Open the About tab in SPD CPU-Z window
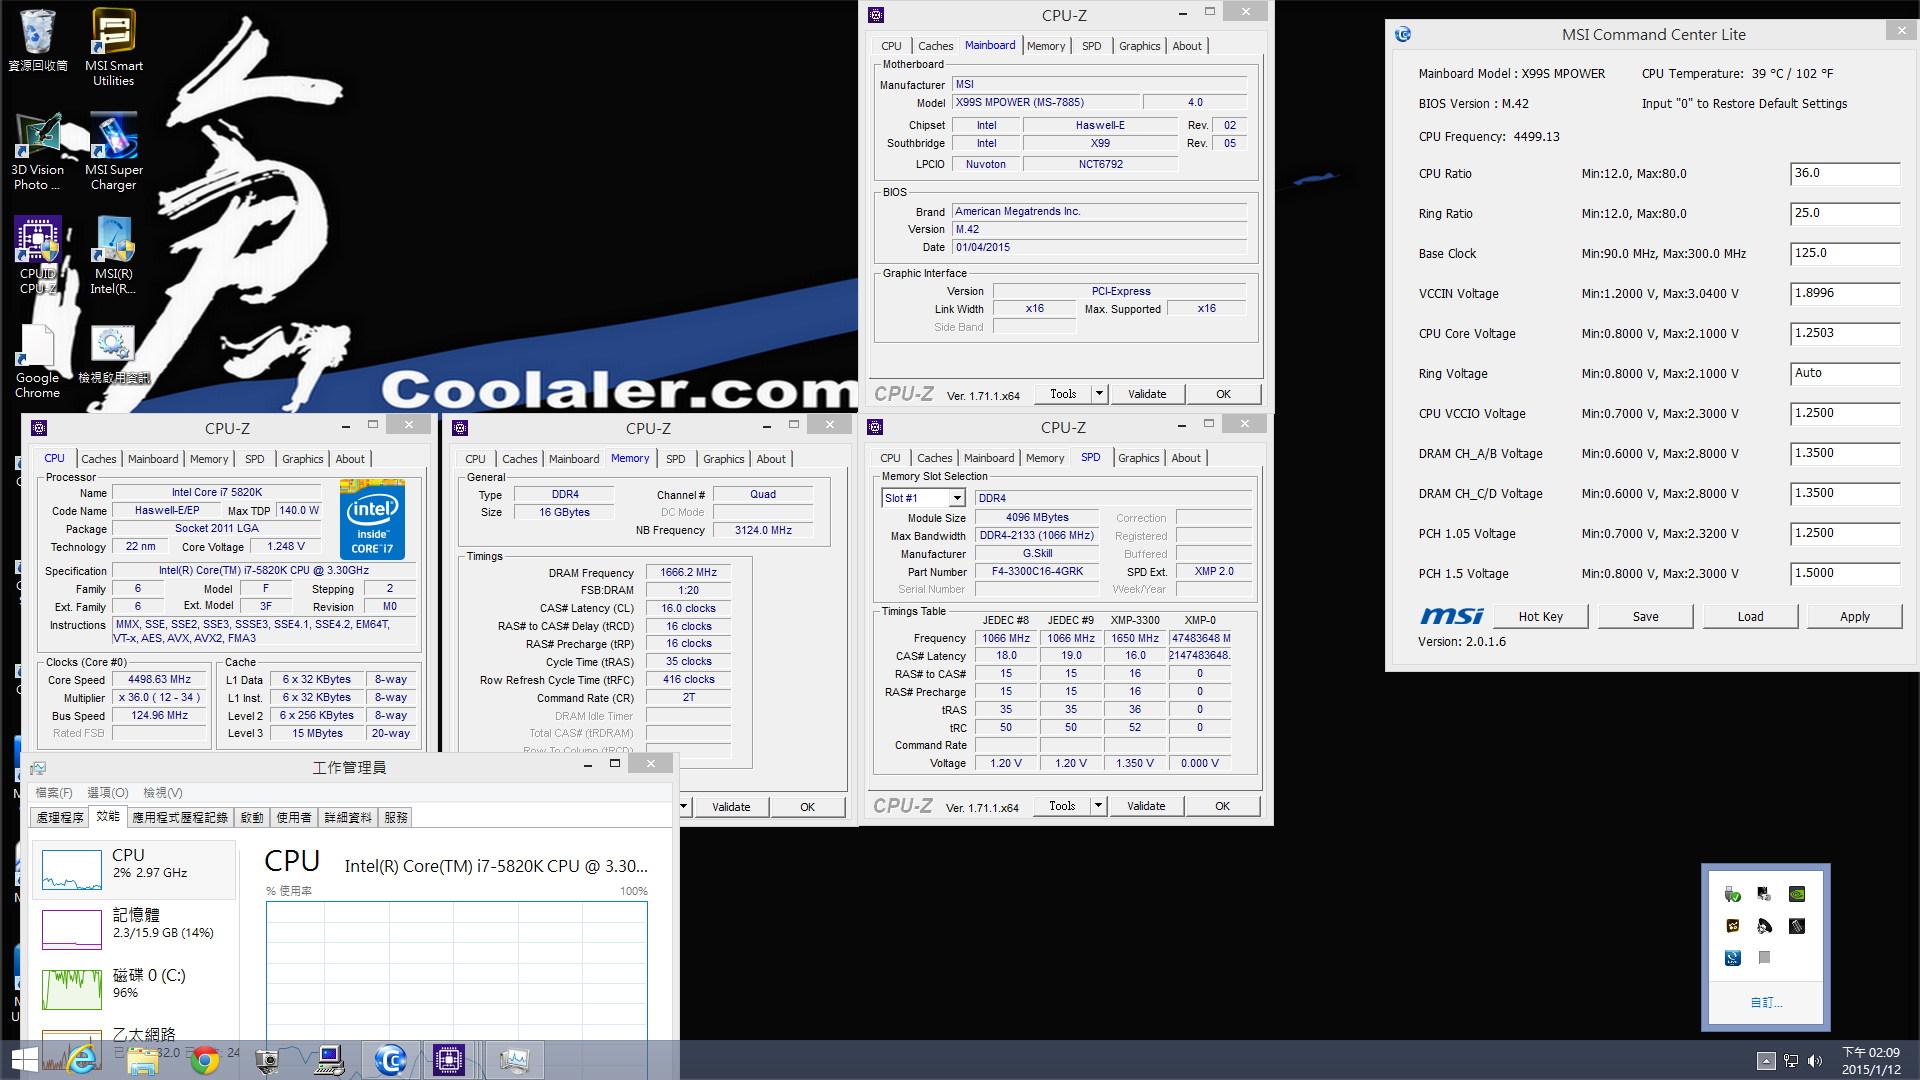1920x1080 pixels. point(1186,458)
